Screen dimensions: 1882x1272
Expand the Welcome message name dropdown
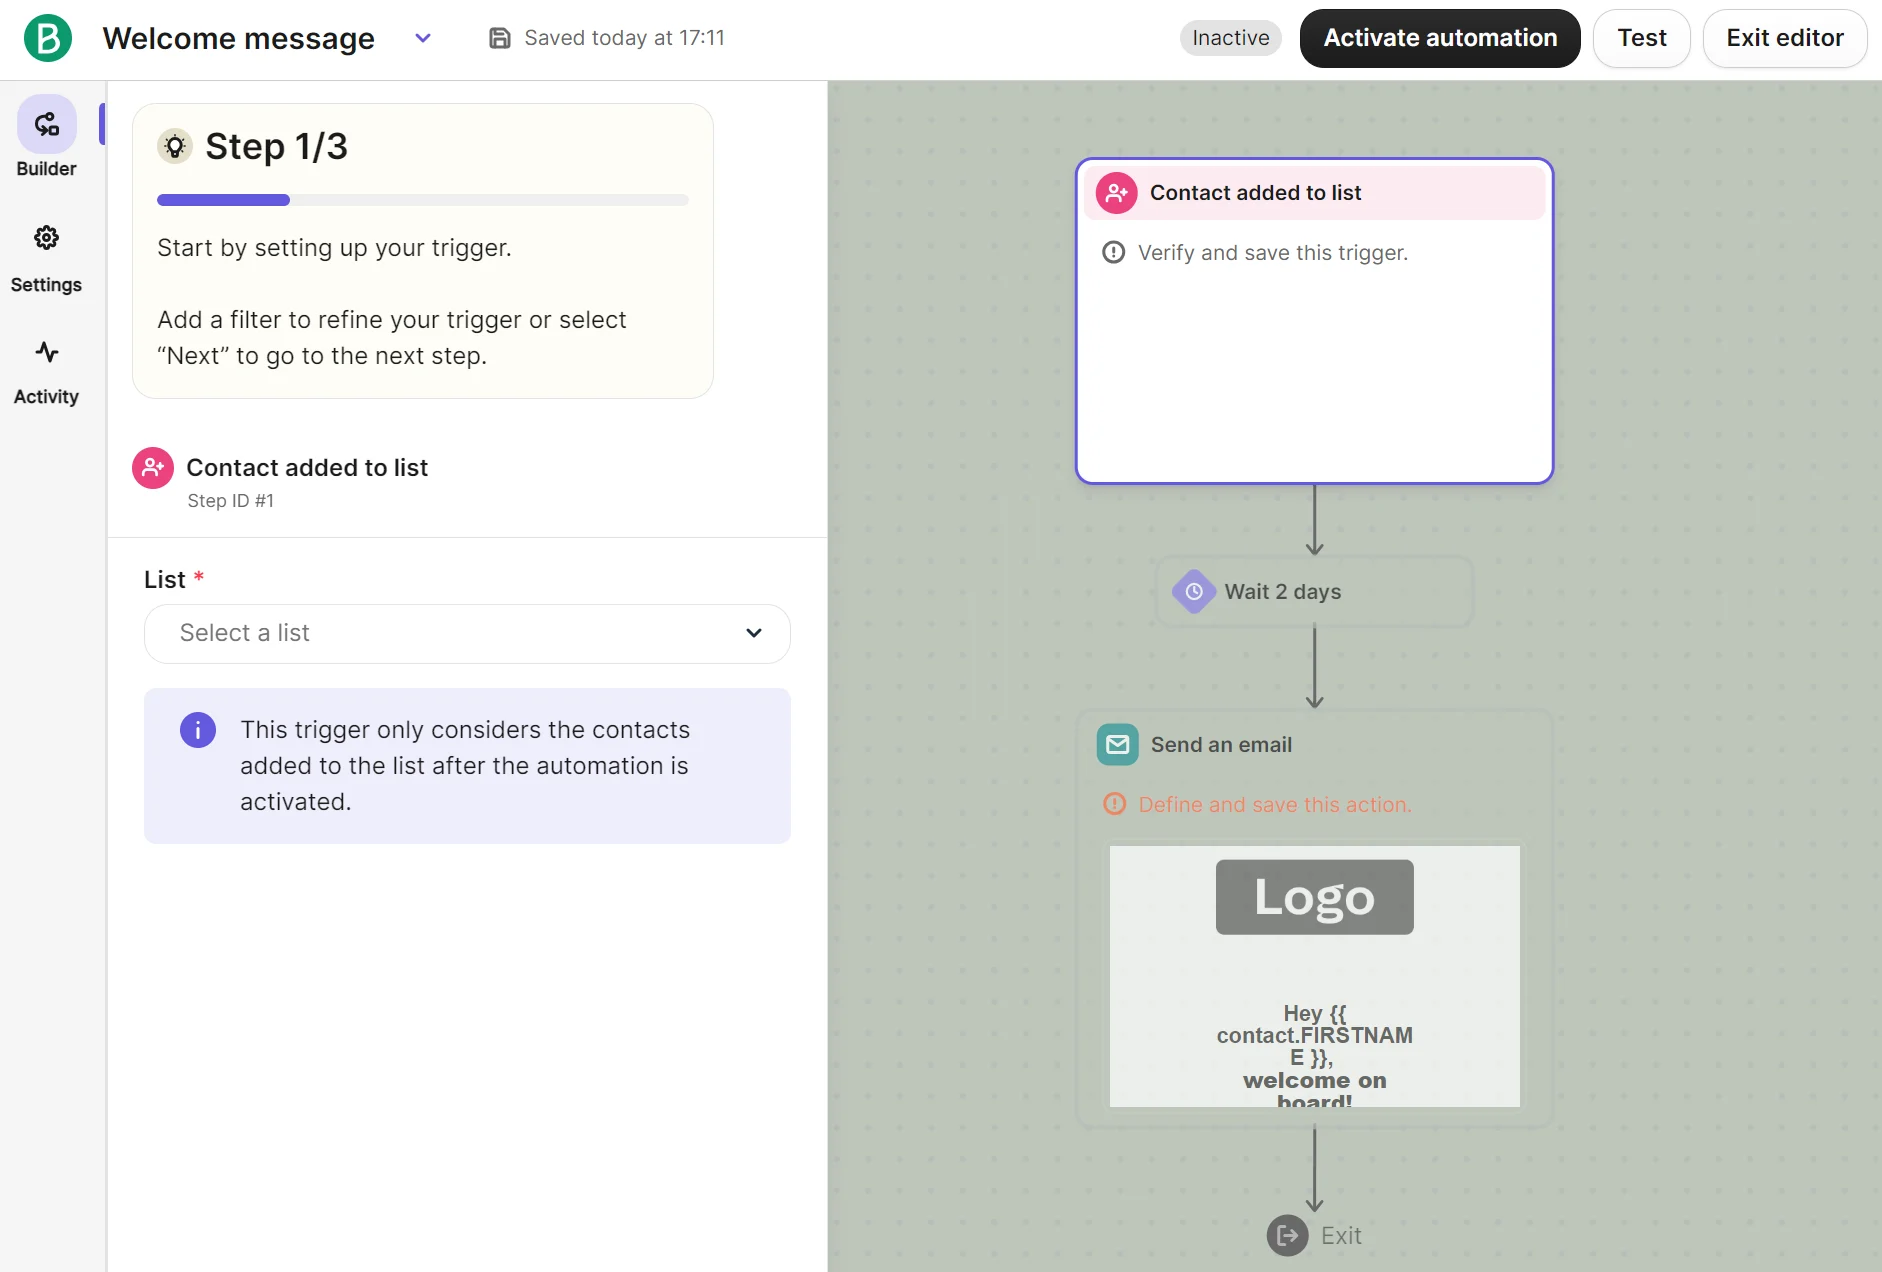pos(423,38)
